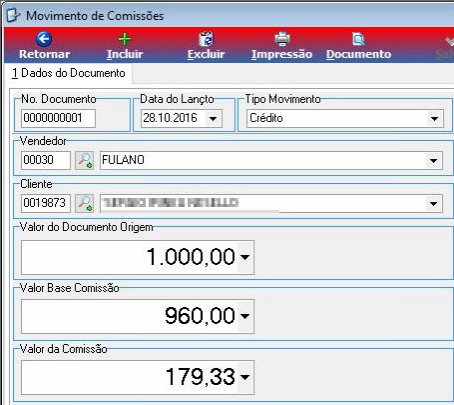The width and height of the screenshot is (454, 405).
Task: Click the green plus Incluir icon
Action: click(125, 39)
